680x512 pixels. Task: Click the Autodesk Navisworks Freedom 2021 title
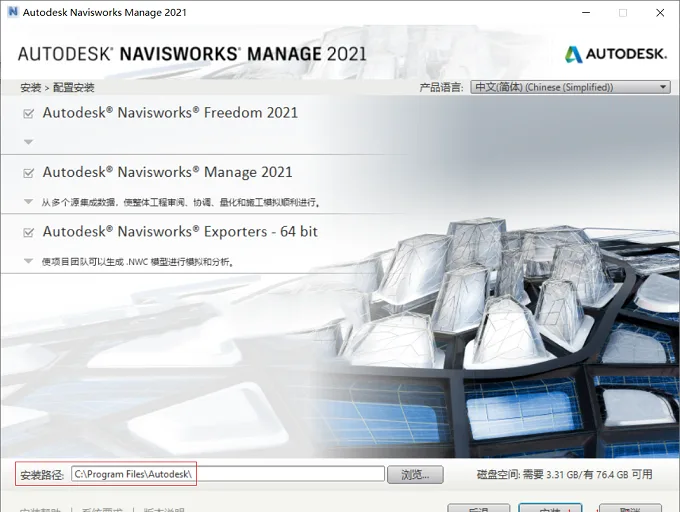170,113
